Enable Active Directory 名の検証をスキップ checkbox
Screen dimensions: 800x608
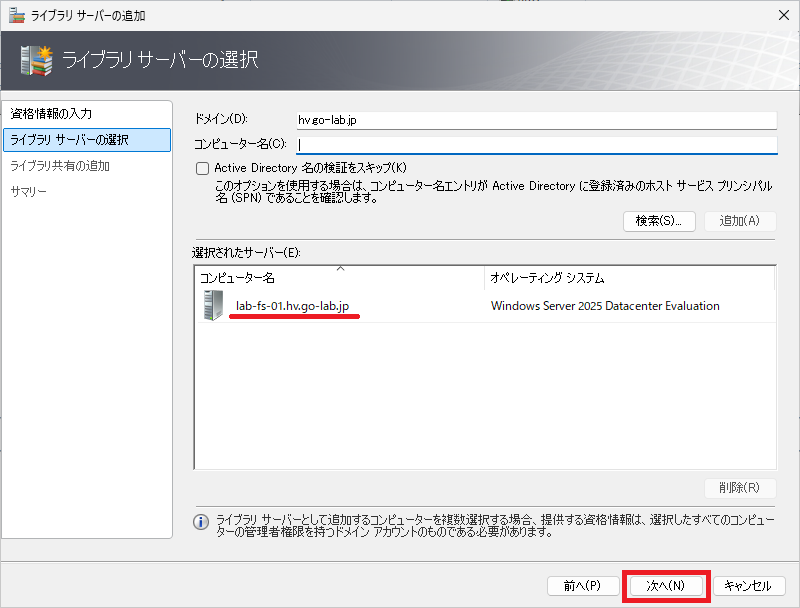coord(203,168)
